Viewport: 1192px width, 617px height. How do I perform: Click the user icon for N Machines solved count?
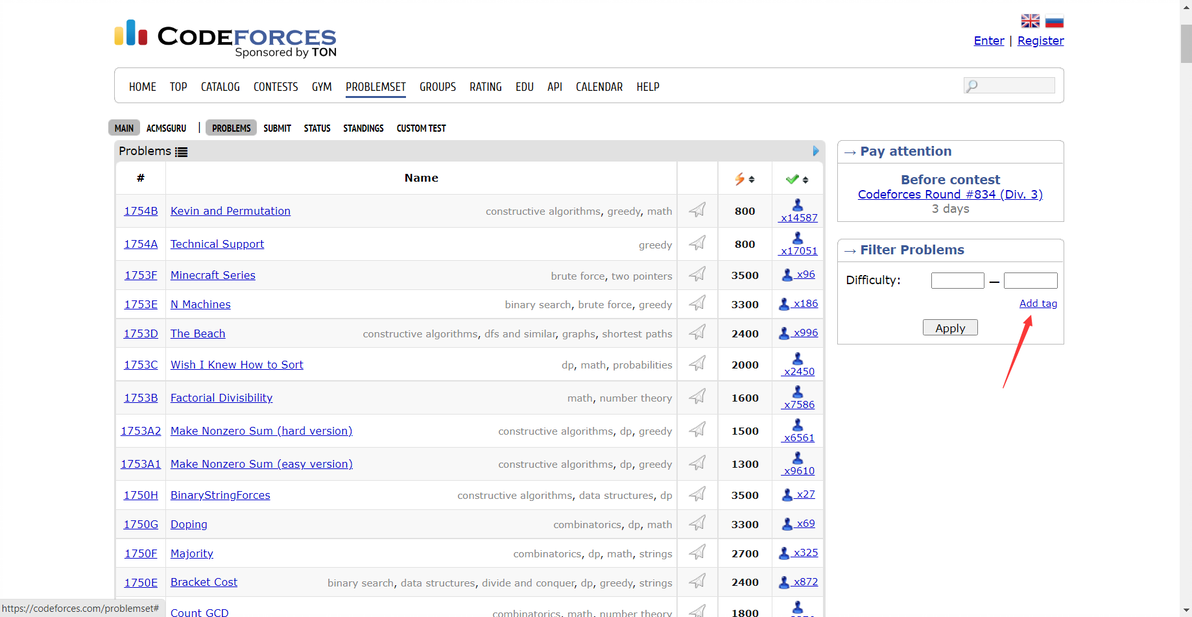[x=785, y=304]
